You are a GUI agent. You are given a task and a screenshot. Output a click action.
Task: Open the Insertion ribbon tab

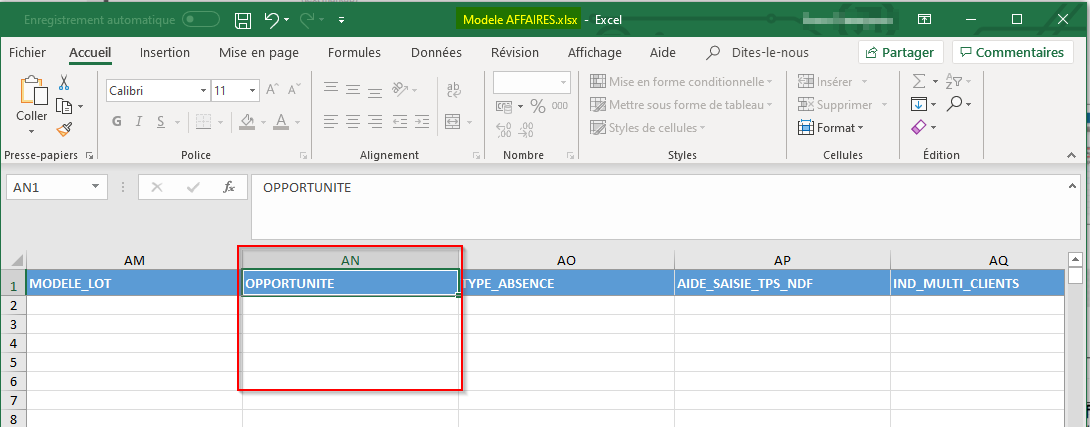pos(165,53)
